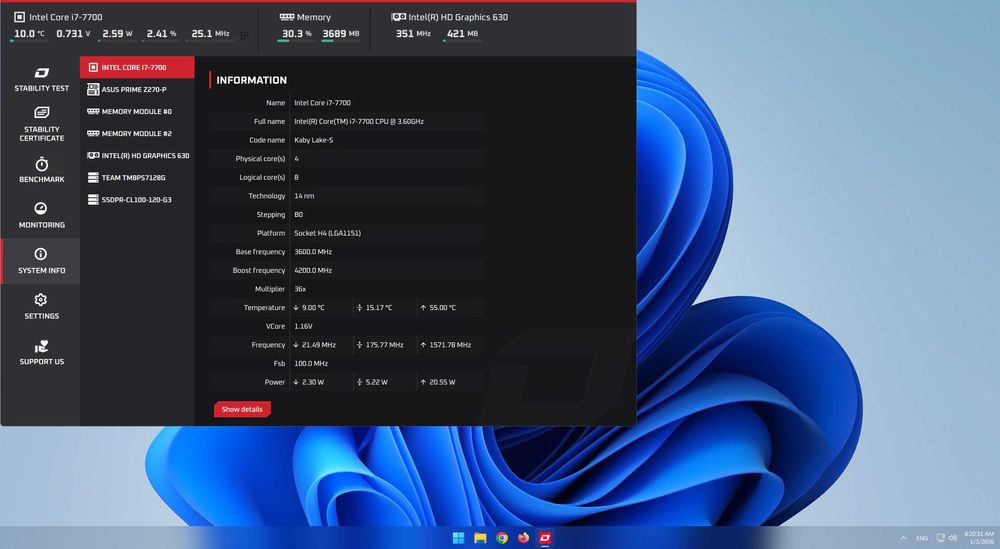Click the 10.0 °C CPU temperature reading
This screenshot has width=1000, height=549.
click(29, 34)
